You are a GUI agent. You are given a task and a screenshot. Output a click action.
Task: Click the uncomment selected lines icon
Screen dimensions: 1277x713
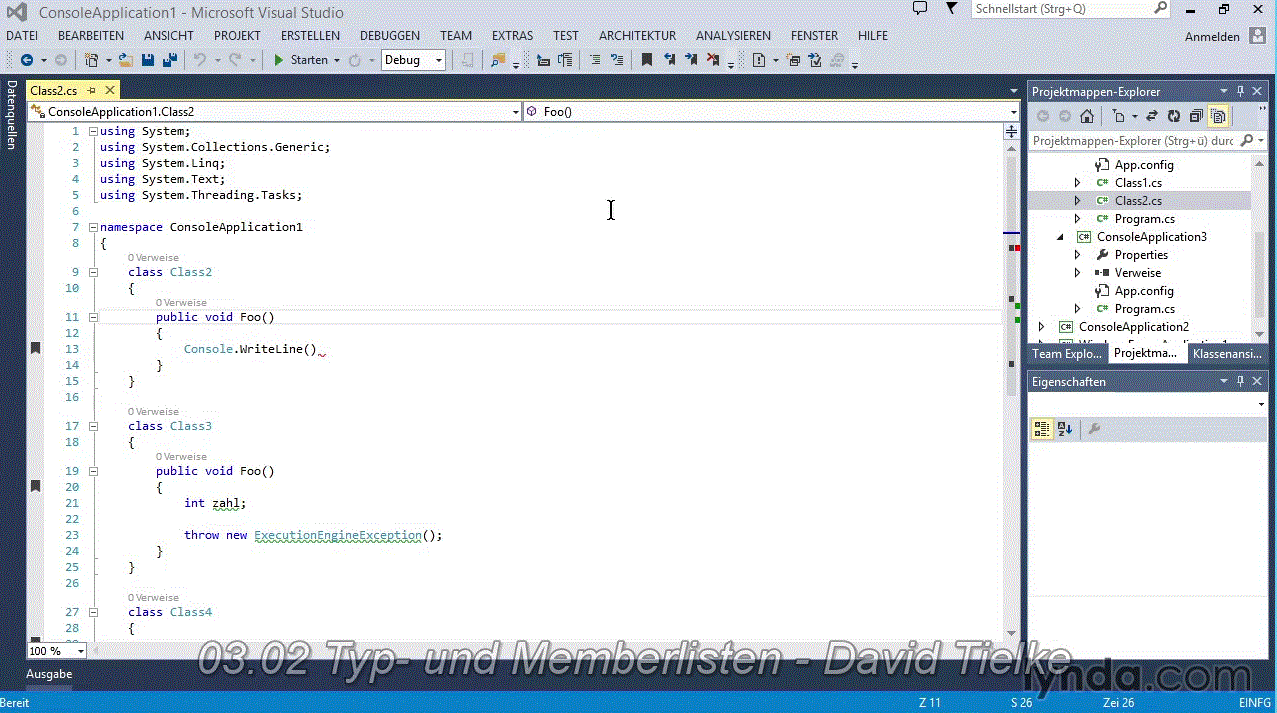pos(616,60)
